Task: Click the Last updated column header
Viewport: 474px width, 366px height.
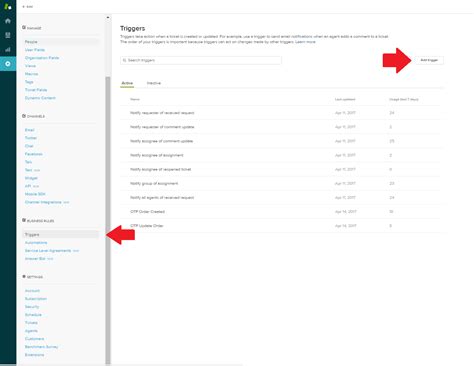Action: [345, 99]
